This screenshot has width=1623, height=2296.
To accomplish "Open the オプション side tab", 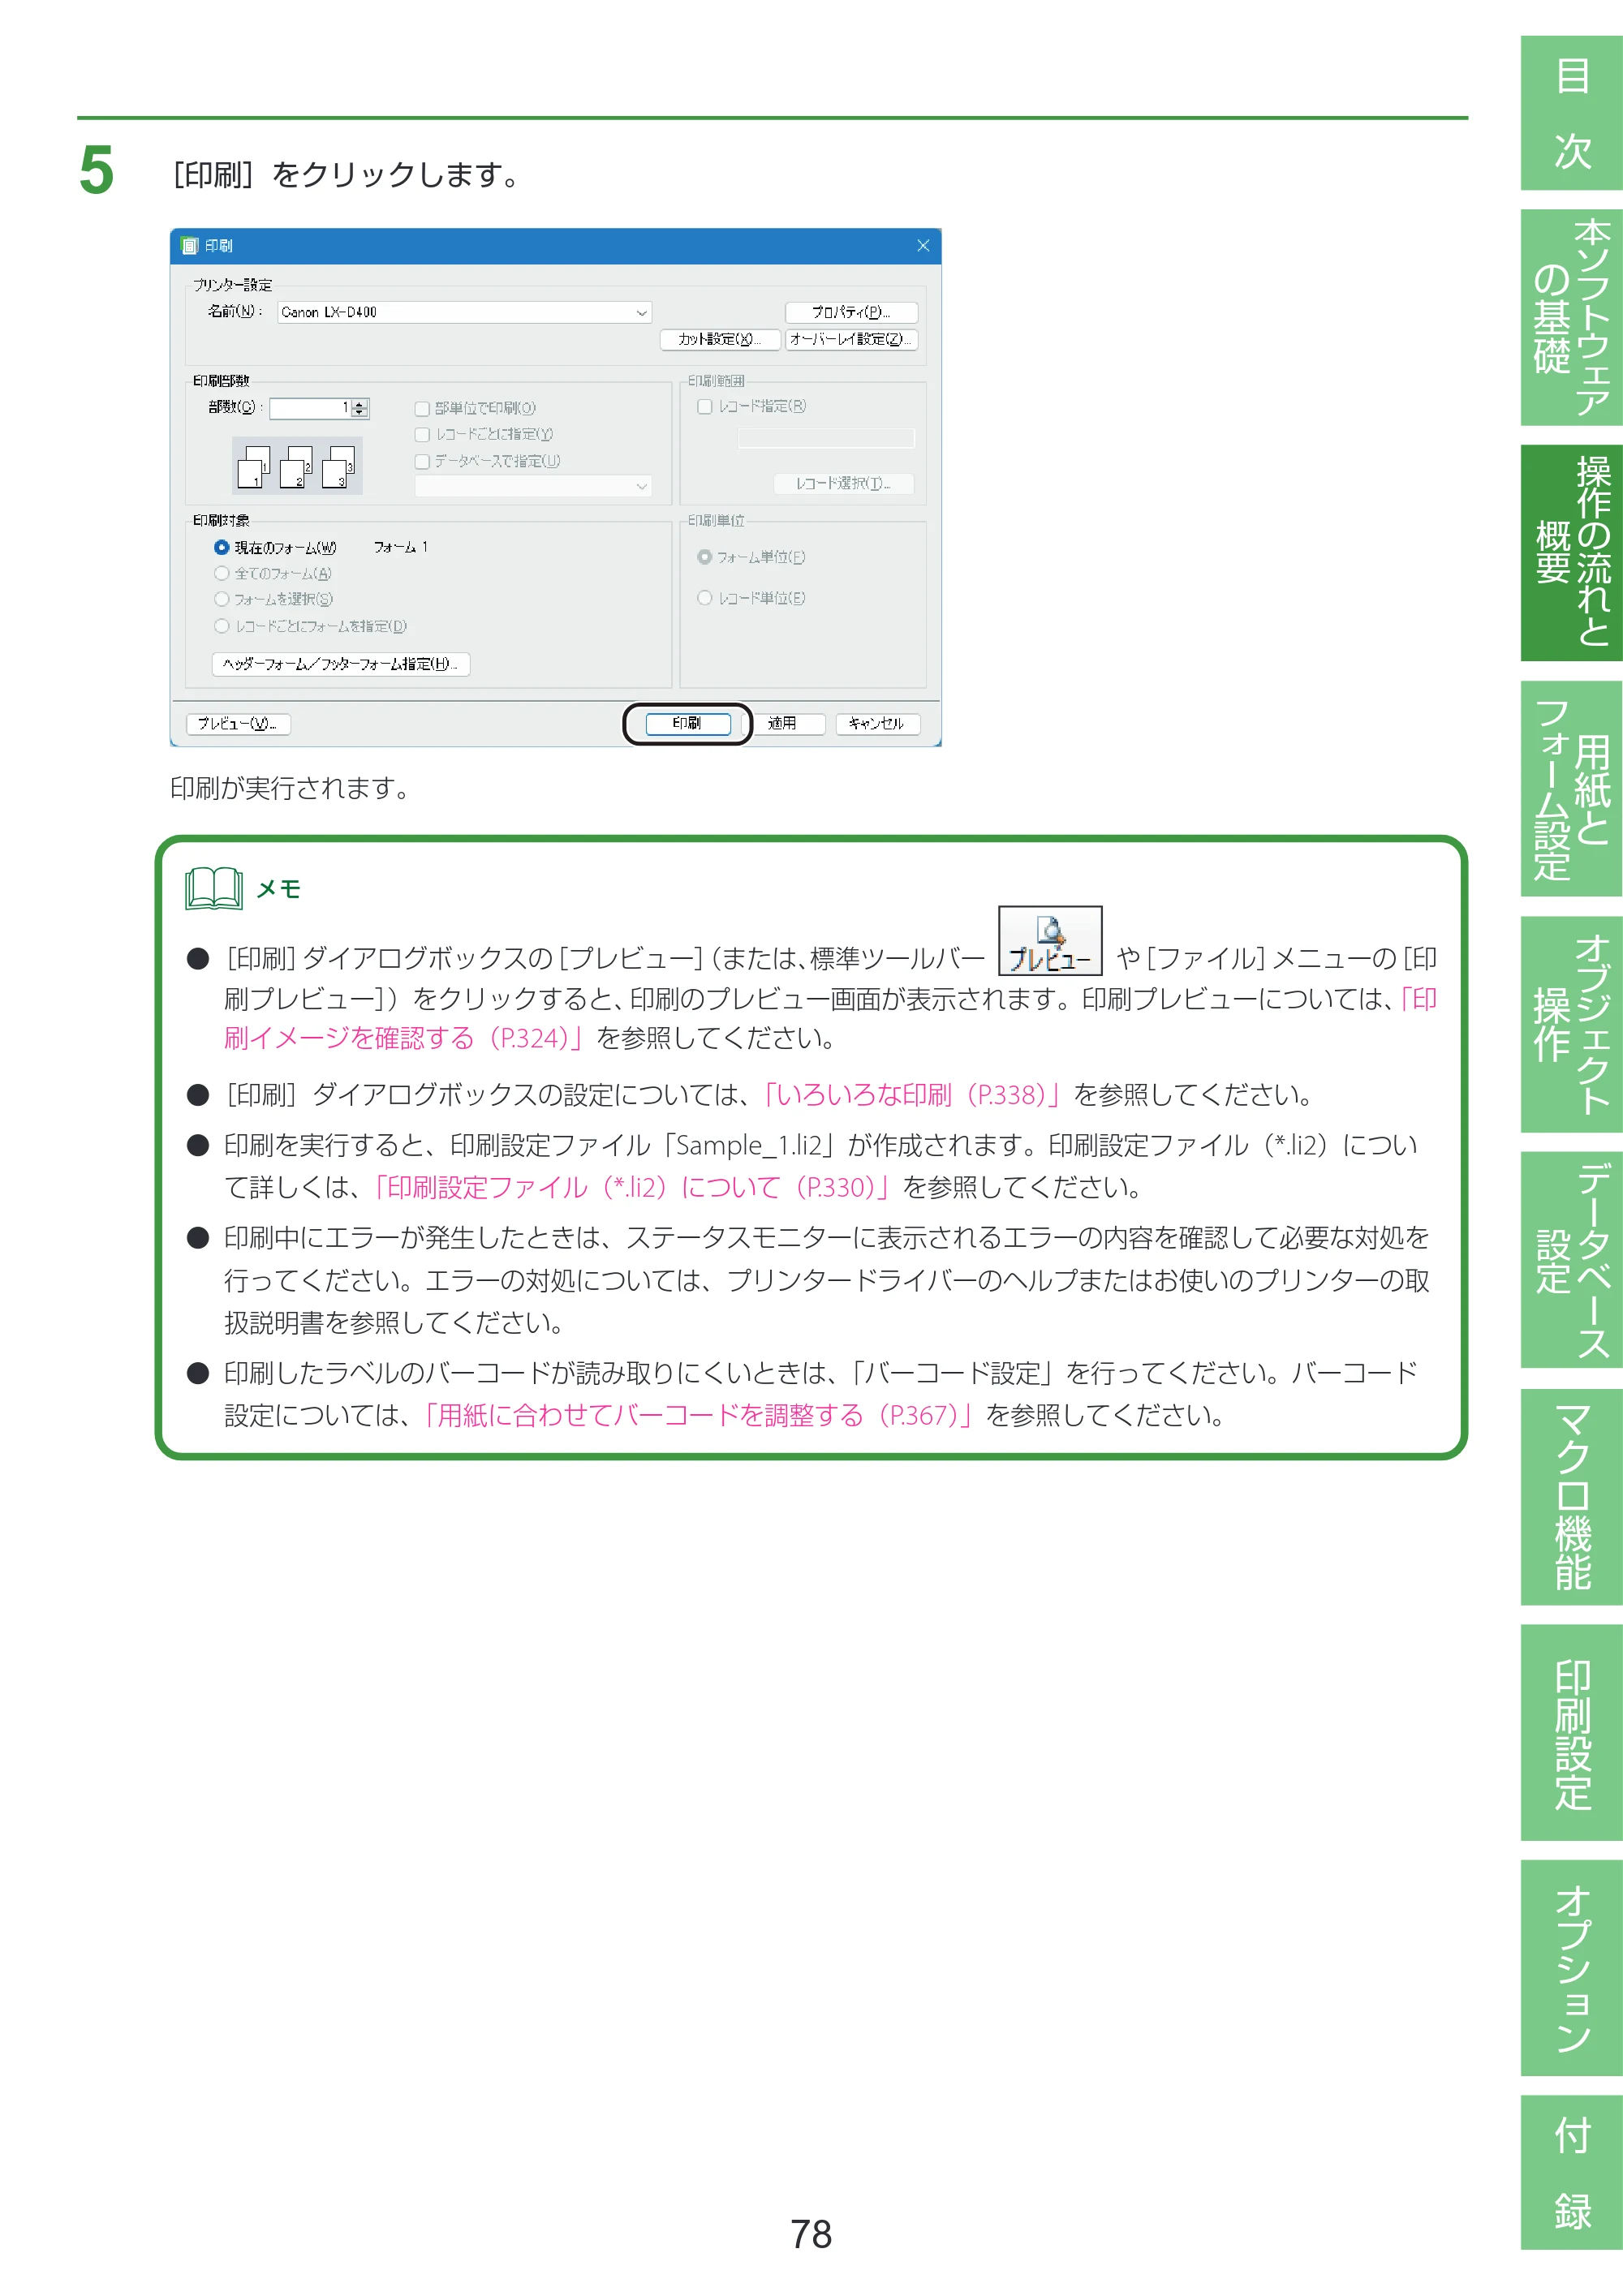I will (1571, 1968).
